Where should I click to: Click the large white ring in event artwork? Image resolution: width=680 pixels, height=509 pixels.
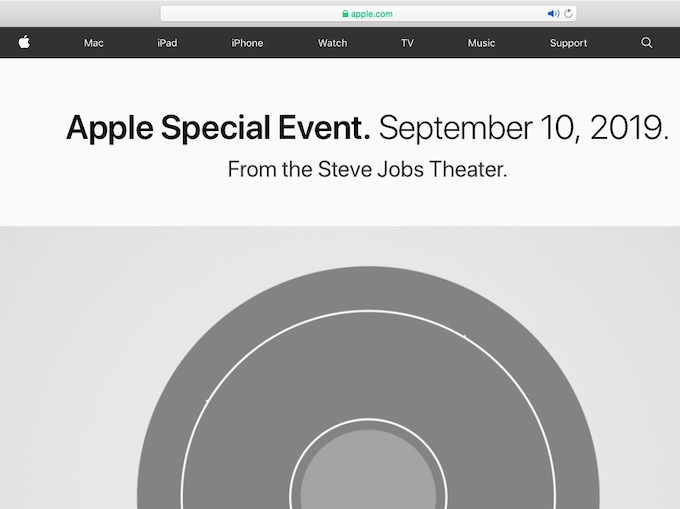368,311
